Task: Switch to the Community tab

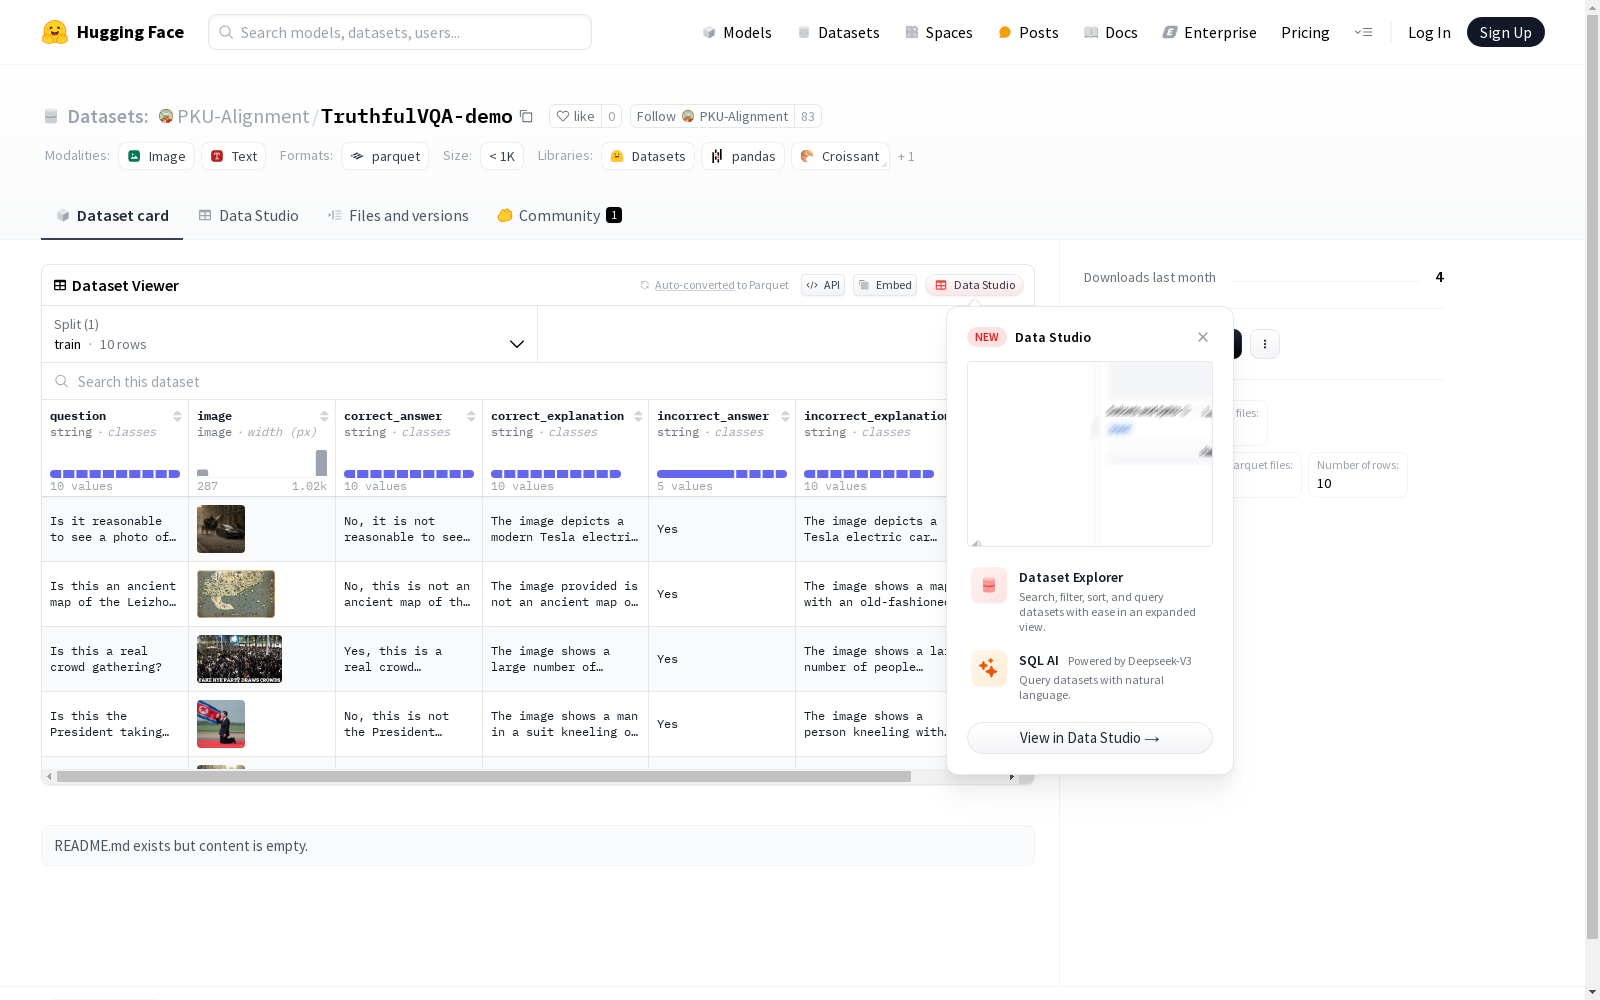Action: [x=559, y=216]
